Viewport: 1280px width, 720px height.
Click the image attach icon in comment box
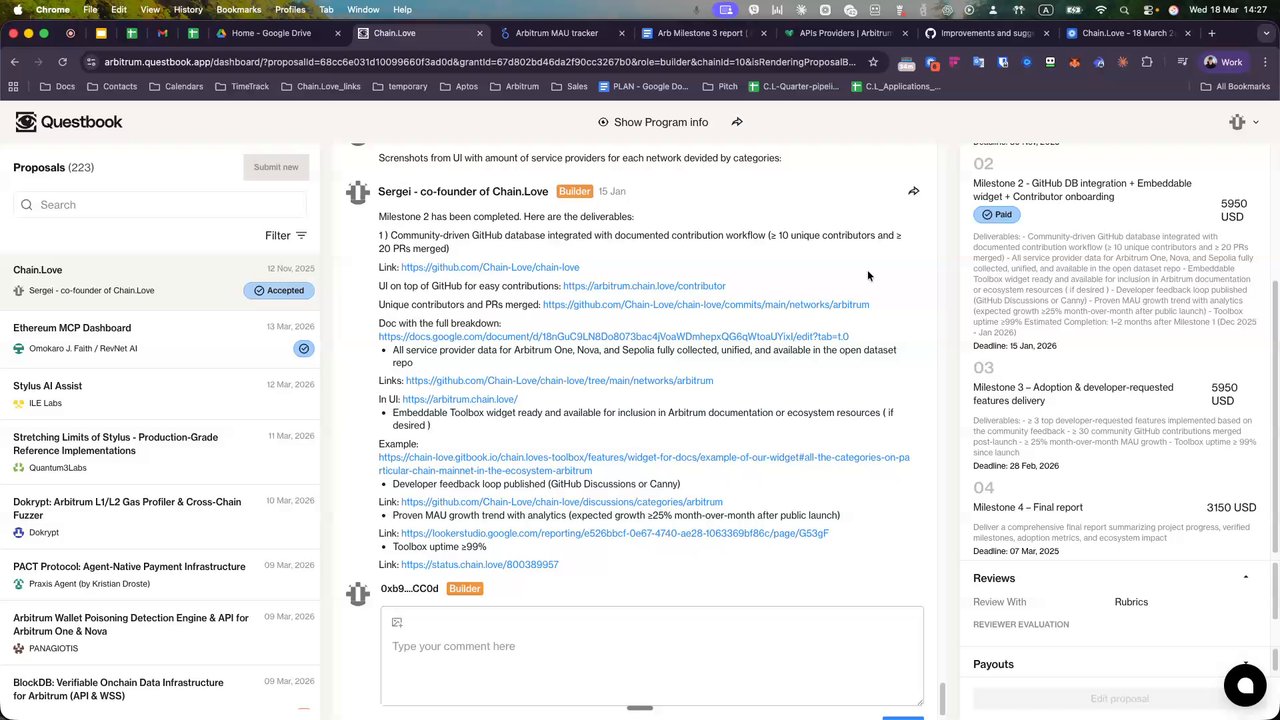(x=397, y=623)
